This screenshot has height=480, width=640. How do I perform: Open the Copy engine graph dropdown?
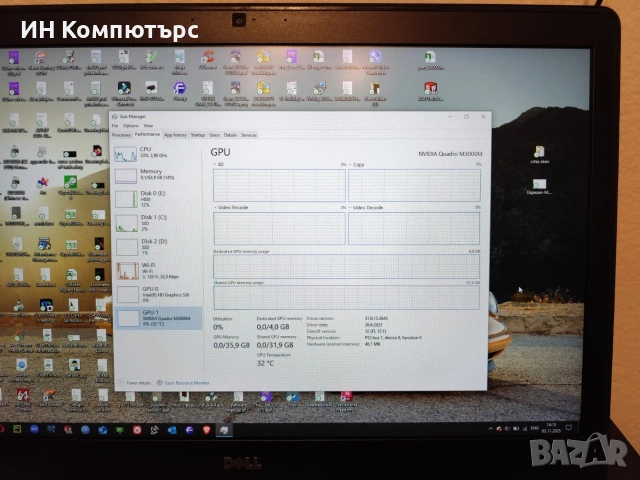(x=356, y=164)
